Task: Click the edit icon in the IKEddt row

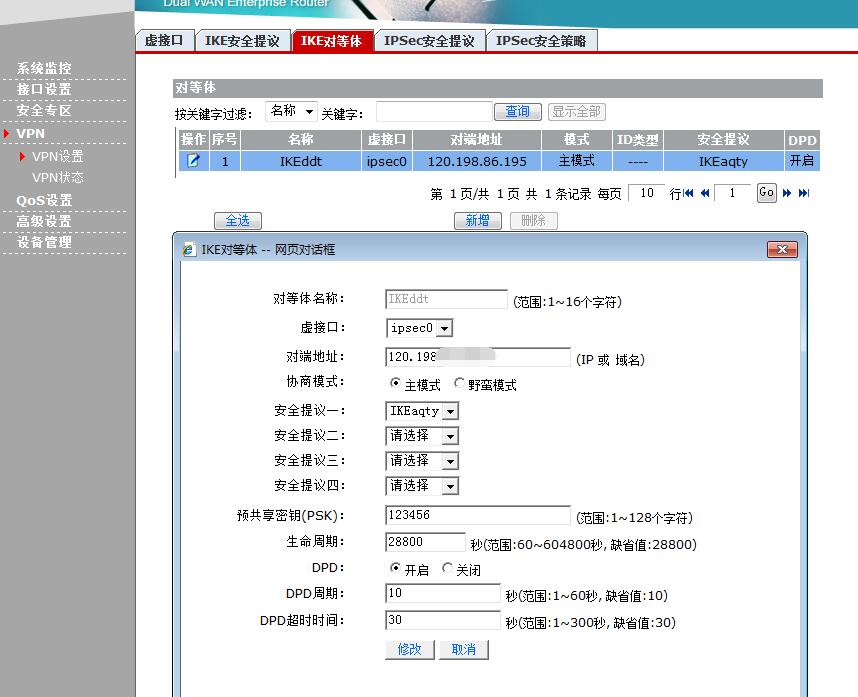Action: [x=193, y=161]
